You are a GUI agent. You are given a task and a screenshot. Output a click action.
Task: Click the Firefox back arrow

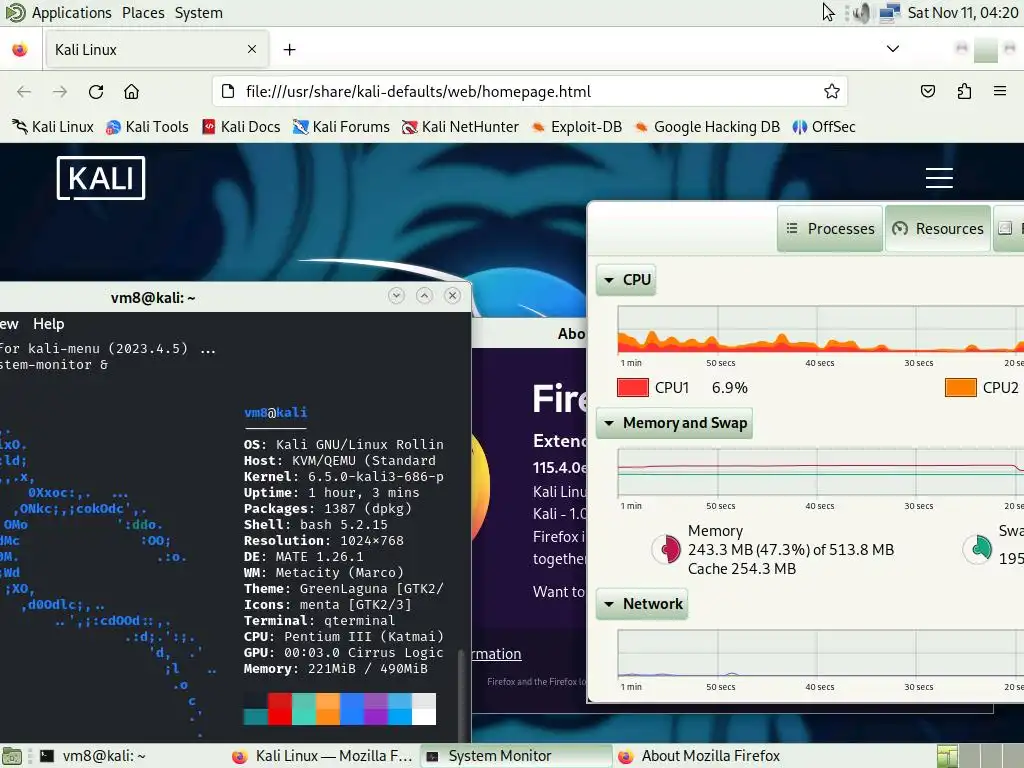24,92
